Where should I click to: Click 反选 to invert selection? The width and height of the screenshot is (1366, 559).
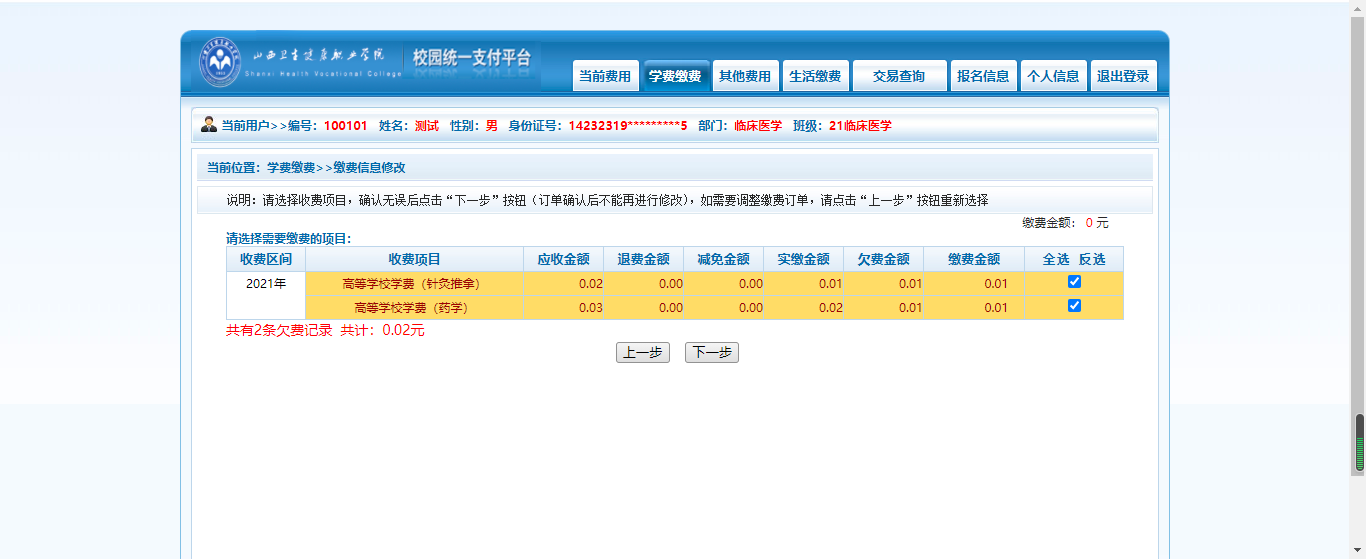[x=1092, y=259]
